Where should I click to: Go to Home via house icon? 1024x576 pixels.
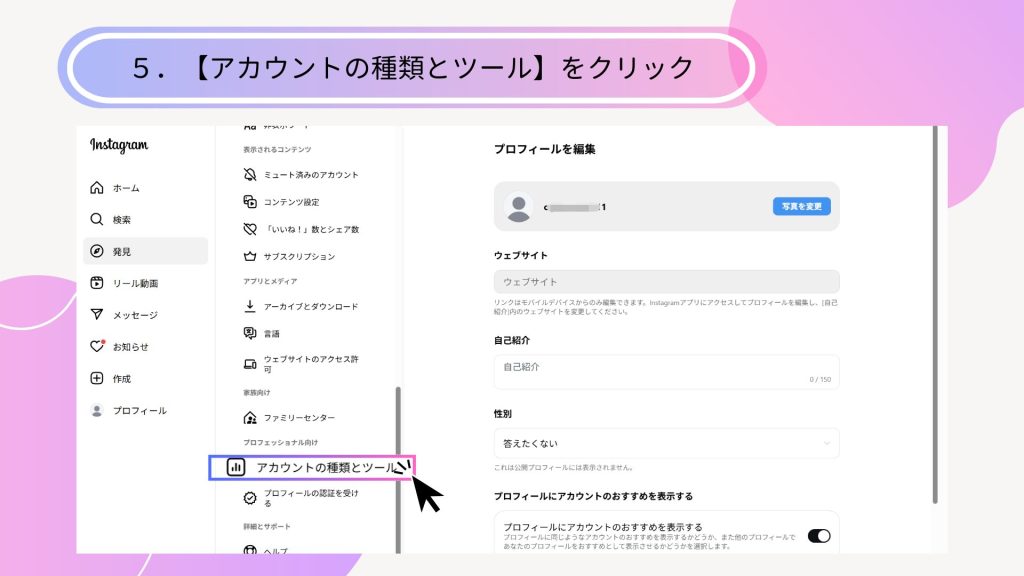(97, 188)
